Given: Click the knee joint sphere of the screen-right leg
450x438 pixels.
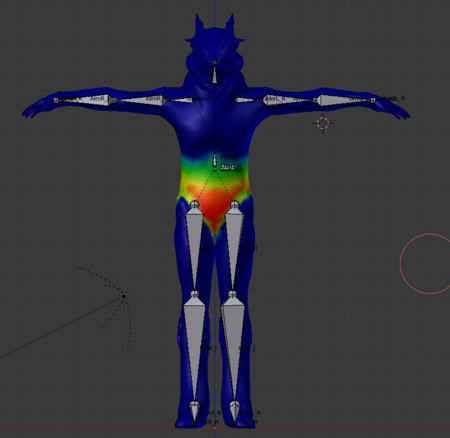Looking at the screenshot, I should pos(233,294).
